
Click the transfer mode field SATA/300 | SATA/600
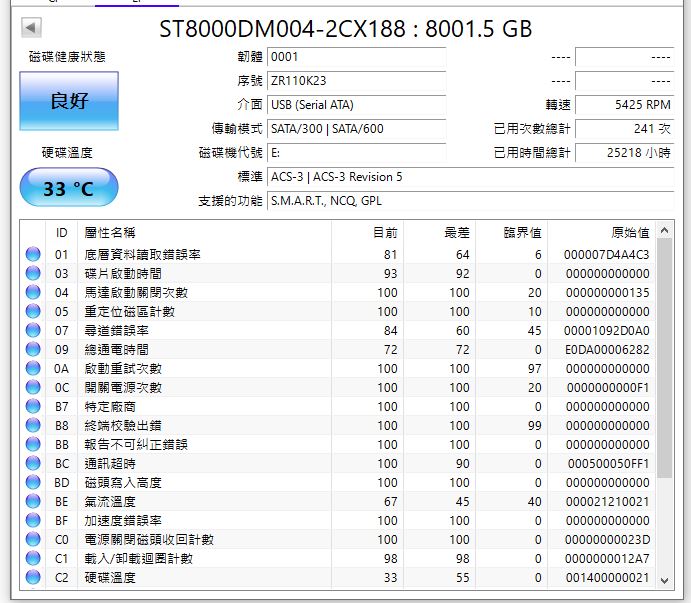[357, 129]
